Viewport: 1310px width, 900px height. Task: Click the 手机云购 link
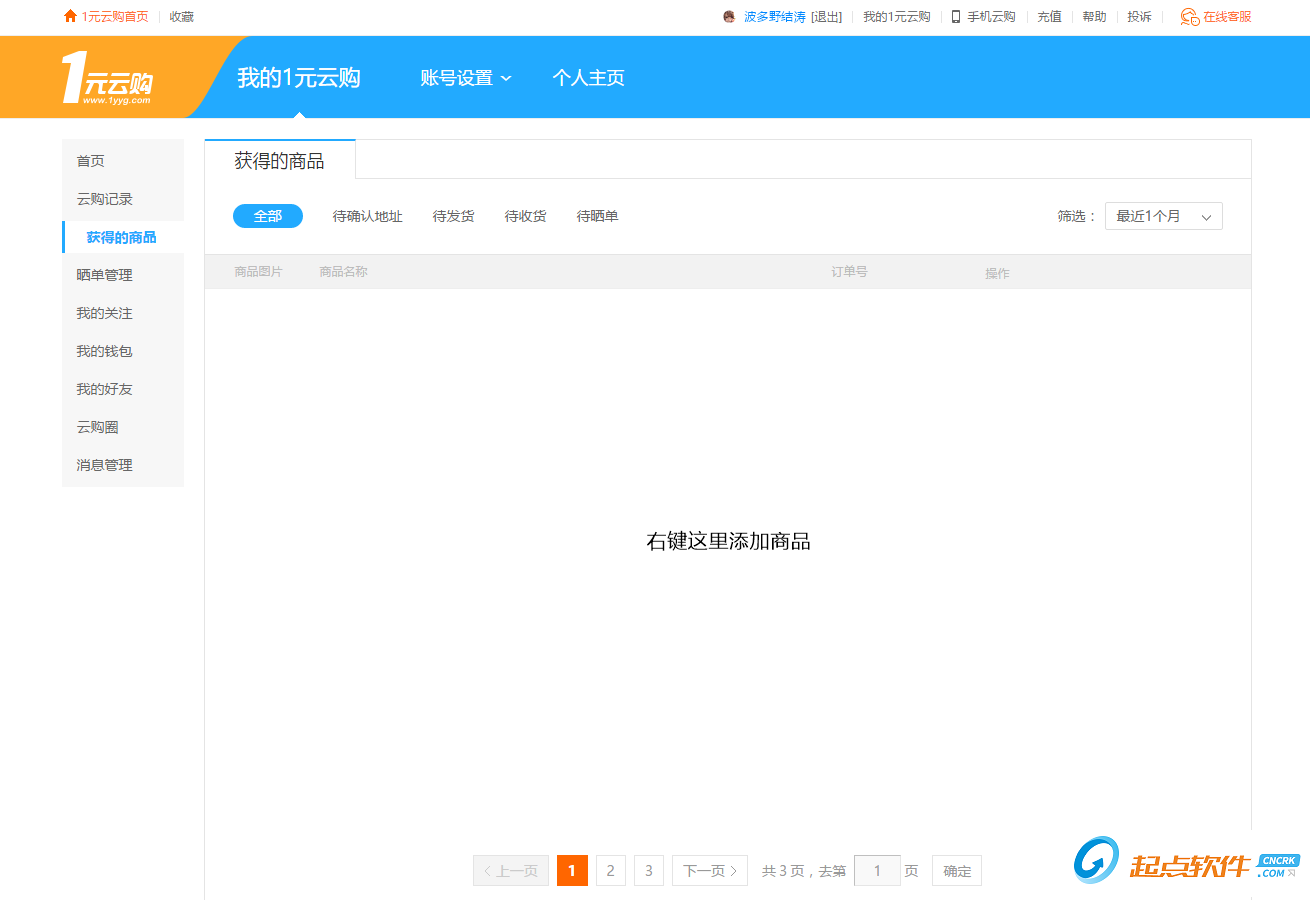[991, 16]
